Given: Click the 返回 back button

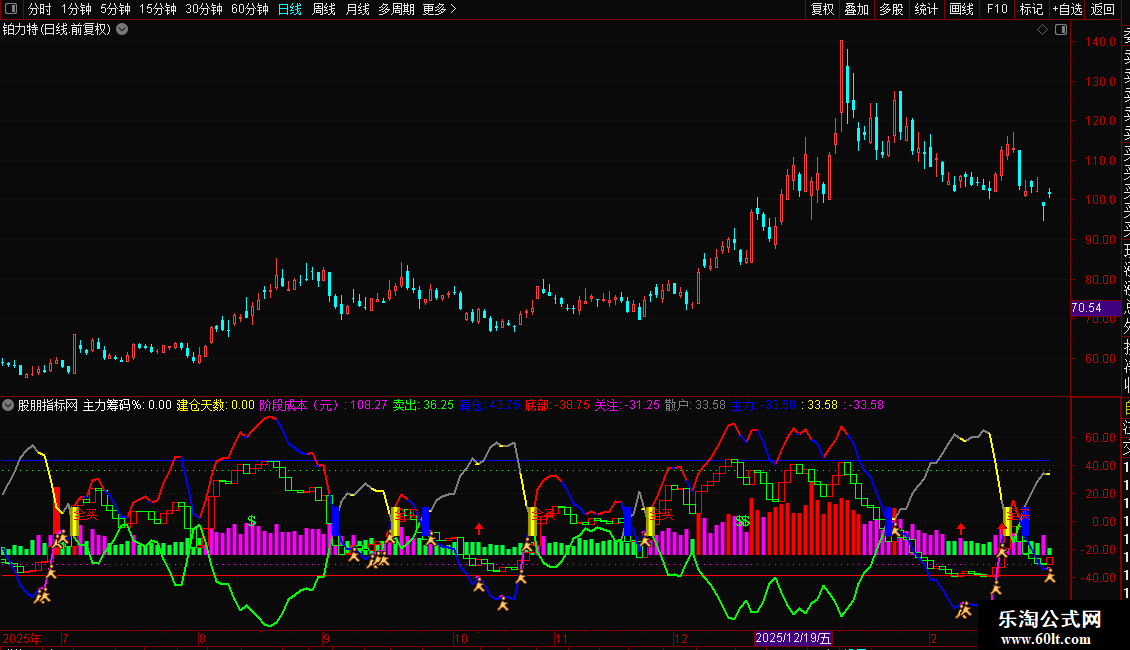Looking at the screenshot, I should (1103, 9).
